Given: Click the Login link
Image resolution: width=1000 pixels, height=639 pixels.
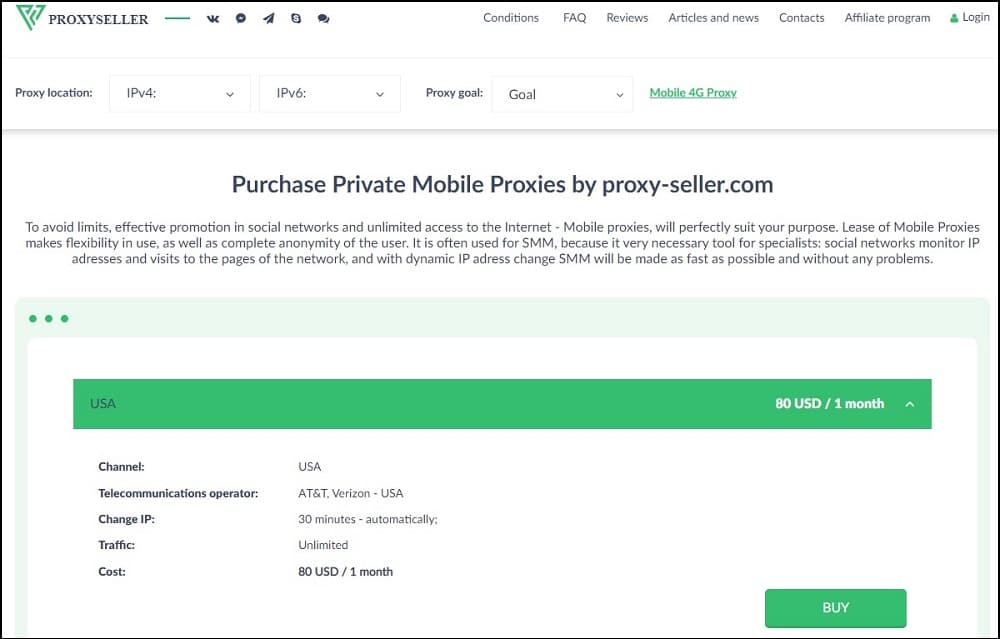Looking at the screenshot, I should [x=976, y=17].
